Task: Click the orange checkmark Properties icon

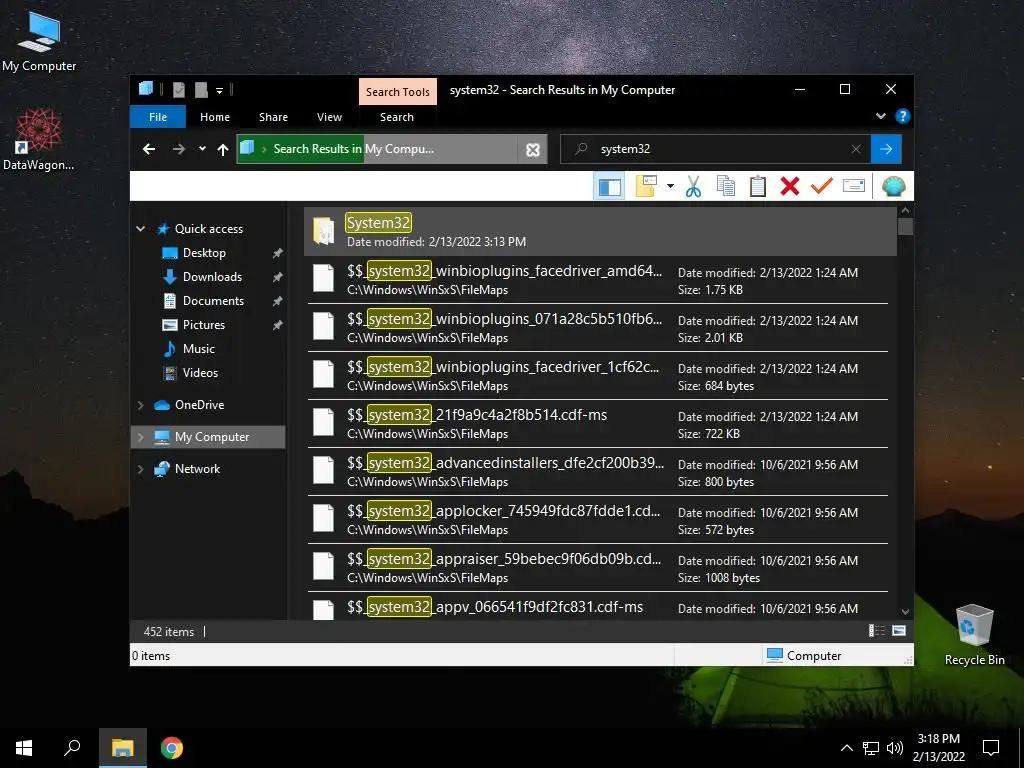Action: coord(822,186)
